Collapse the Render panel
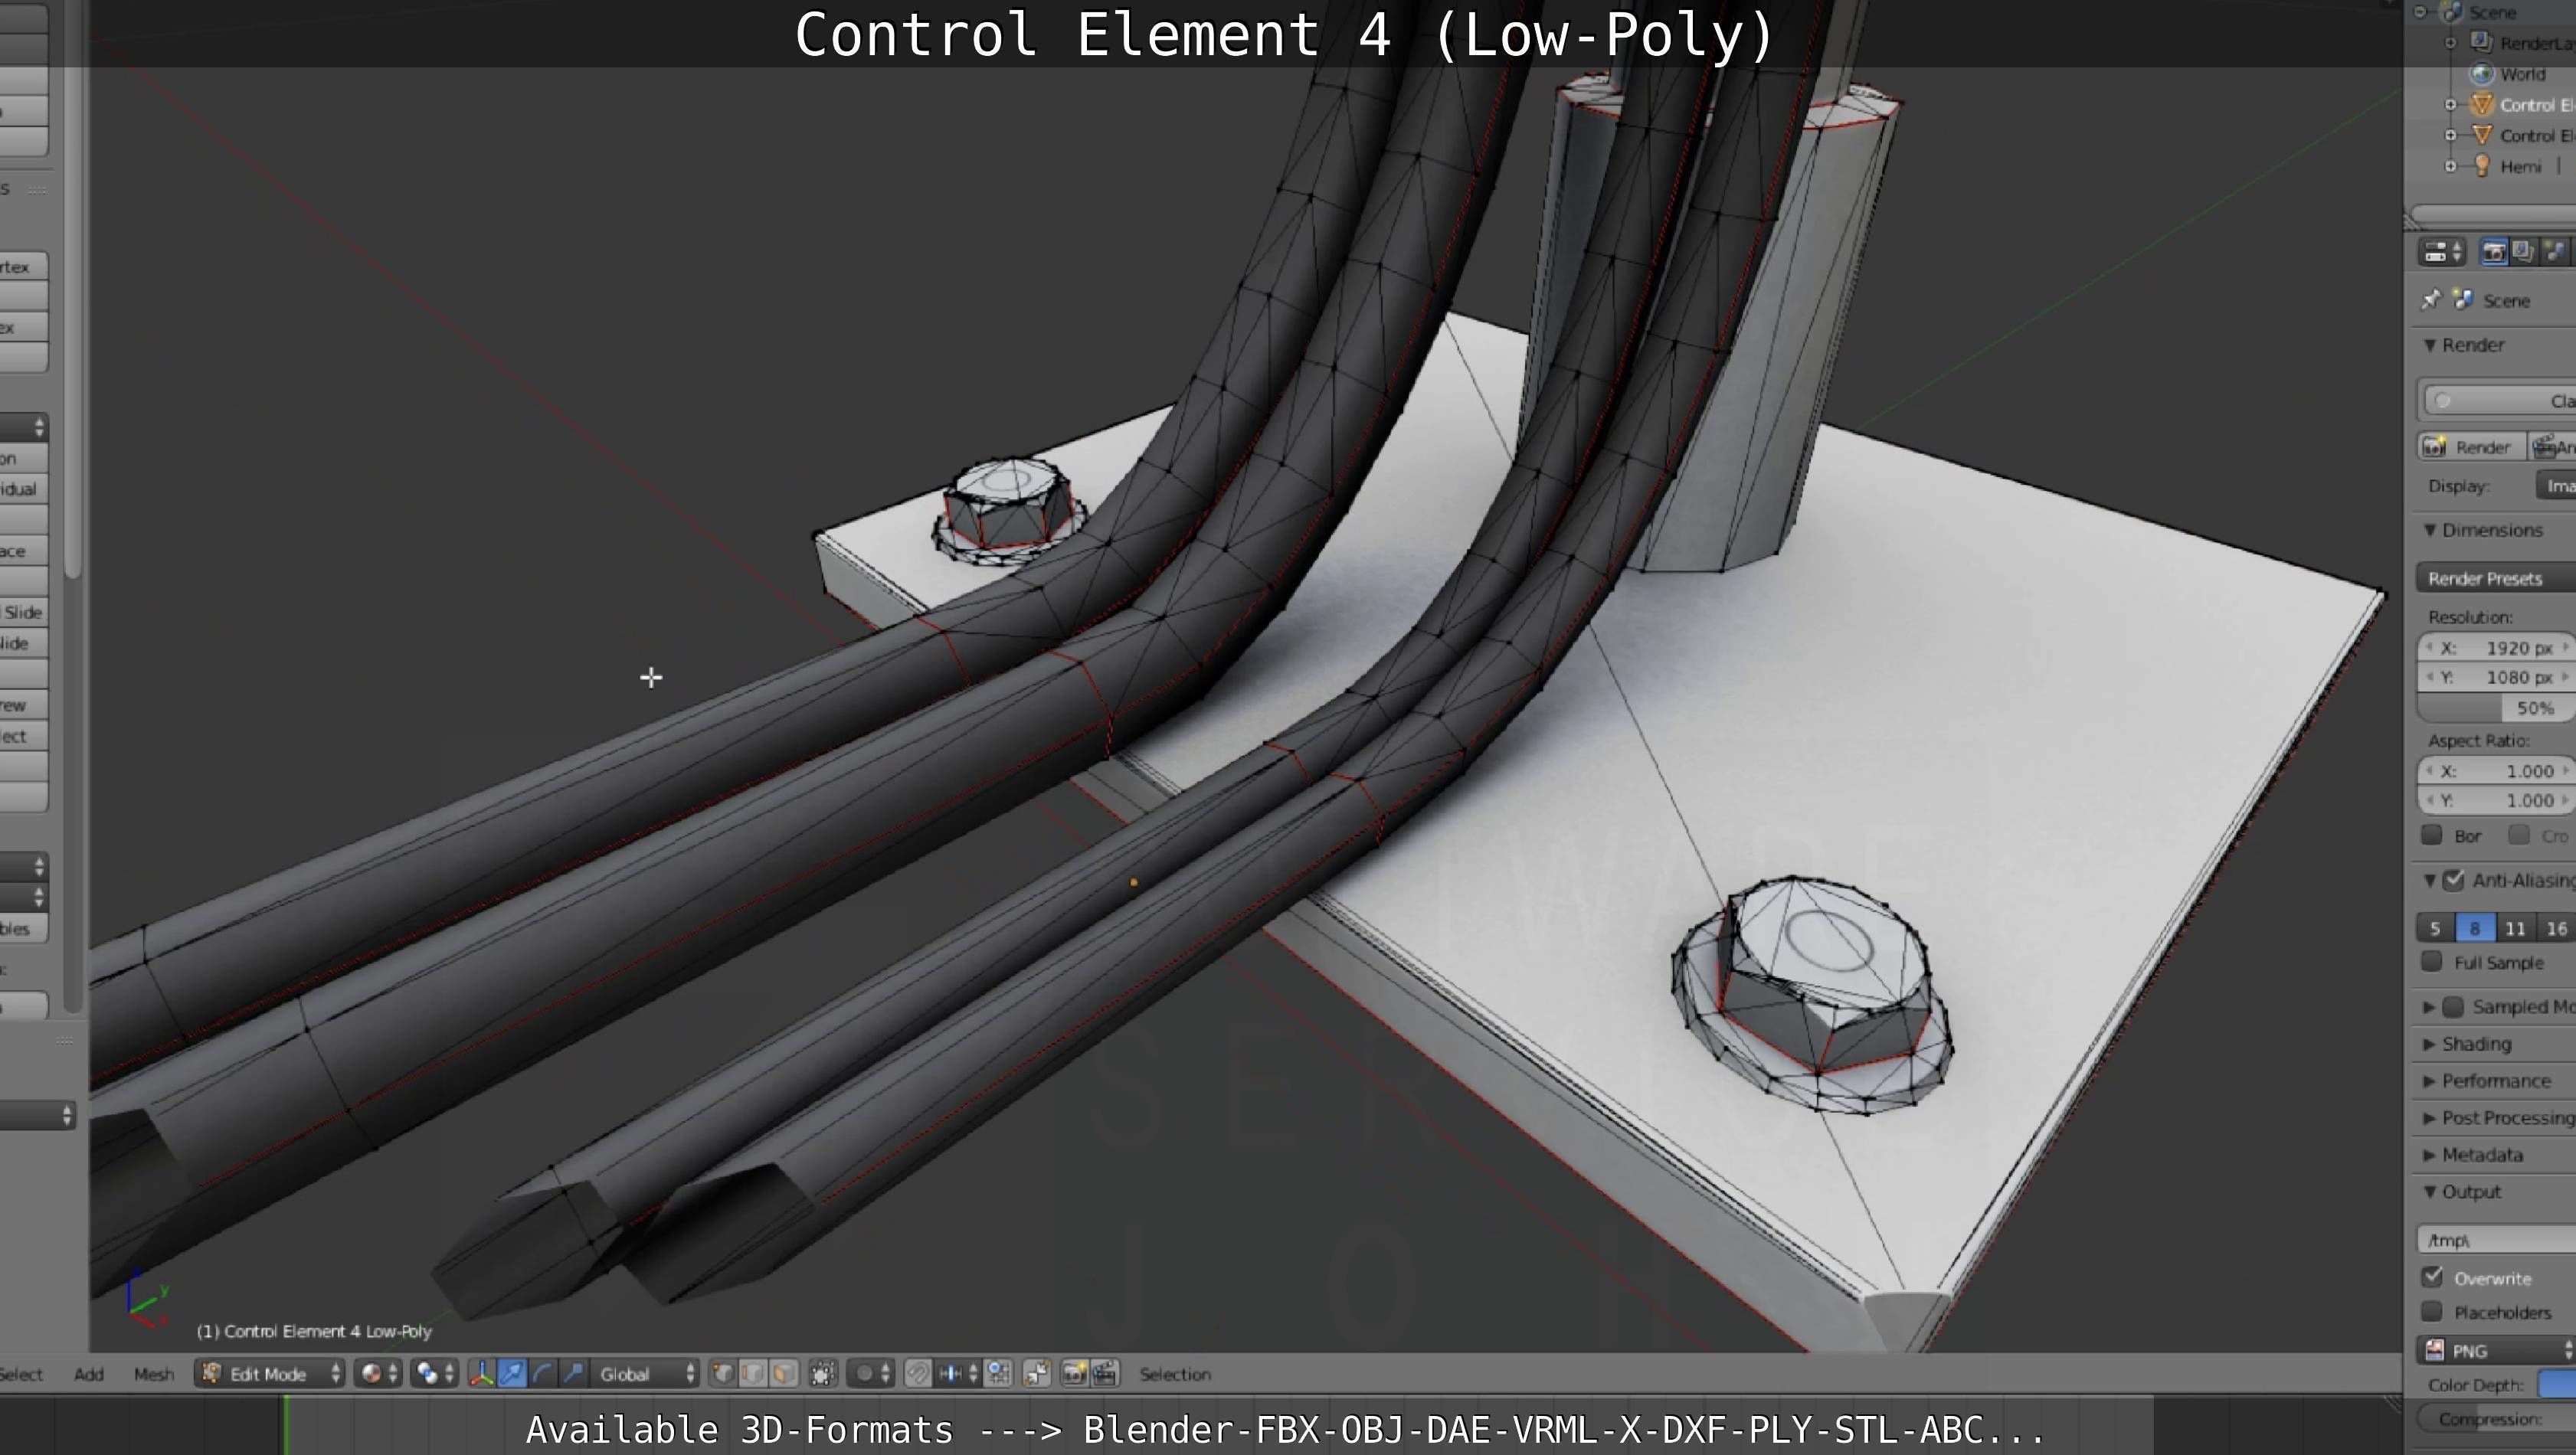This screenshot has height=1455, width=2576. pos(2430,345)
